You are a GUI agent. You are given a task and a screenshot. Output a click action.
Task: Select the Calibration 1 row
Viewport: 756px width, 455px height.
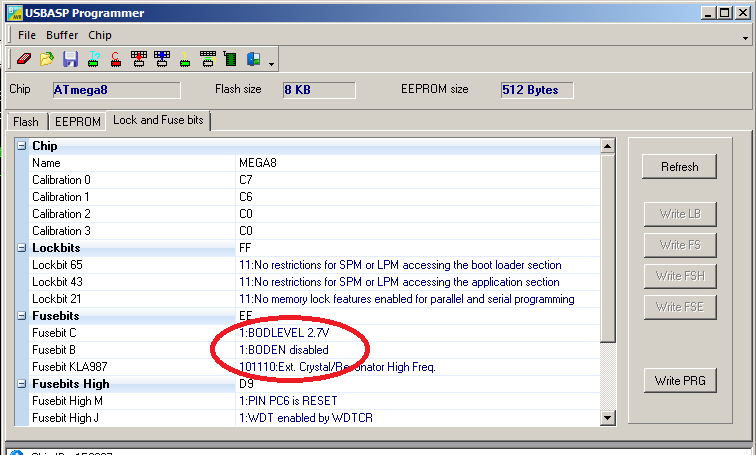coord(315,197)
